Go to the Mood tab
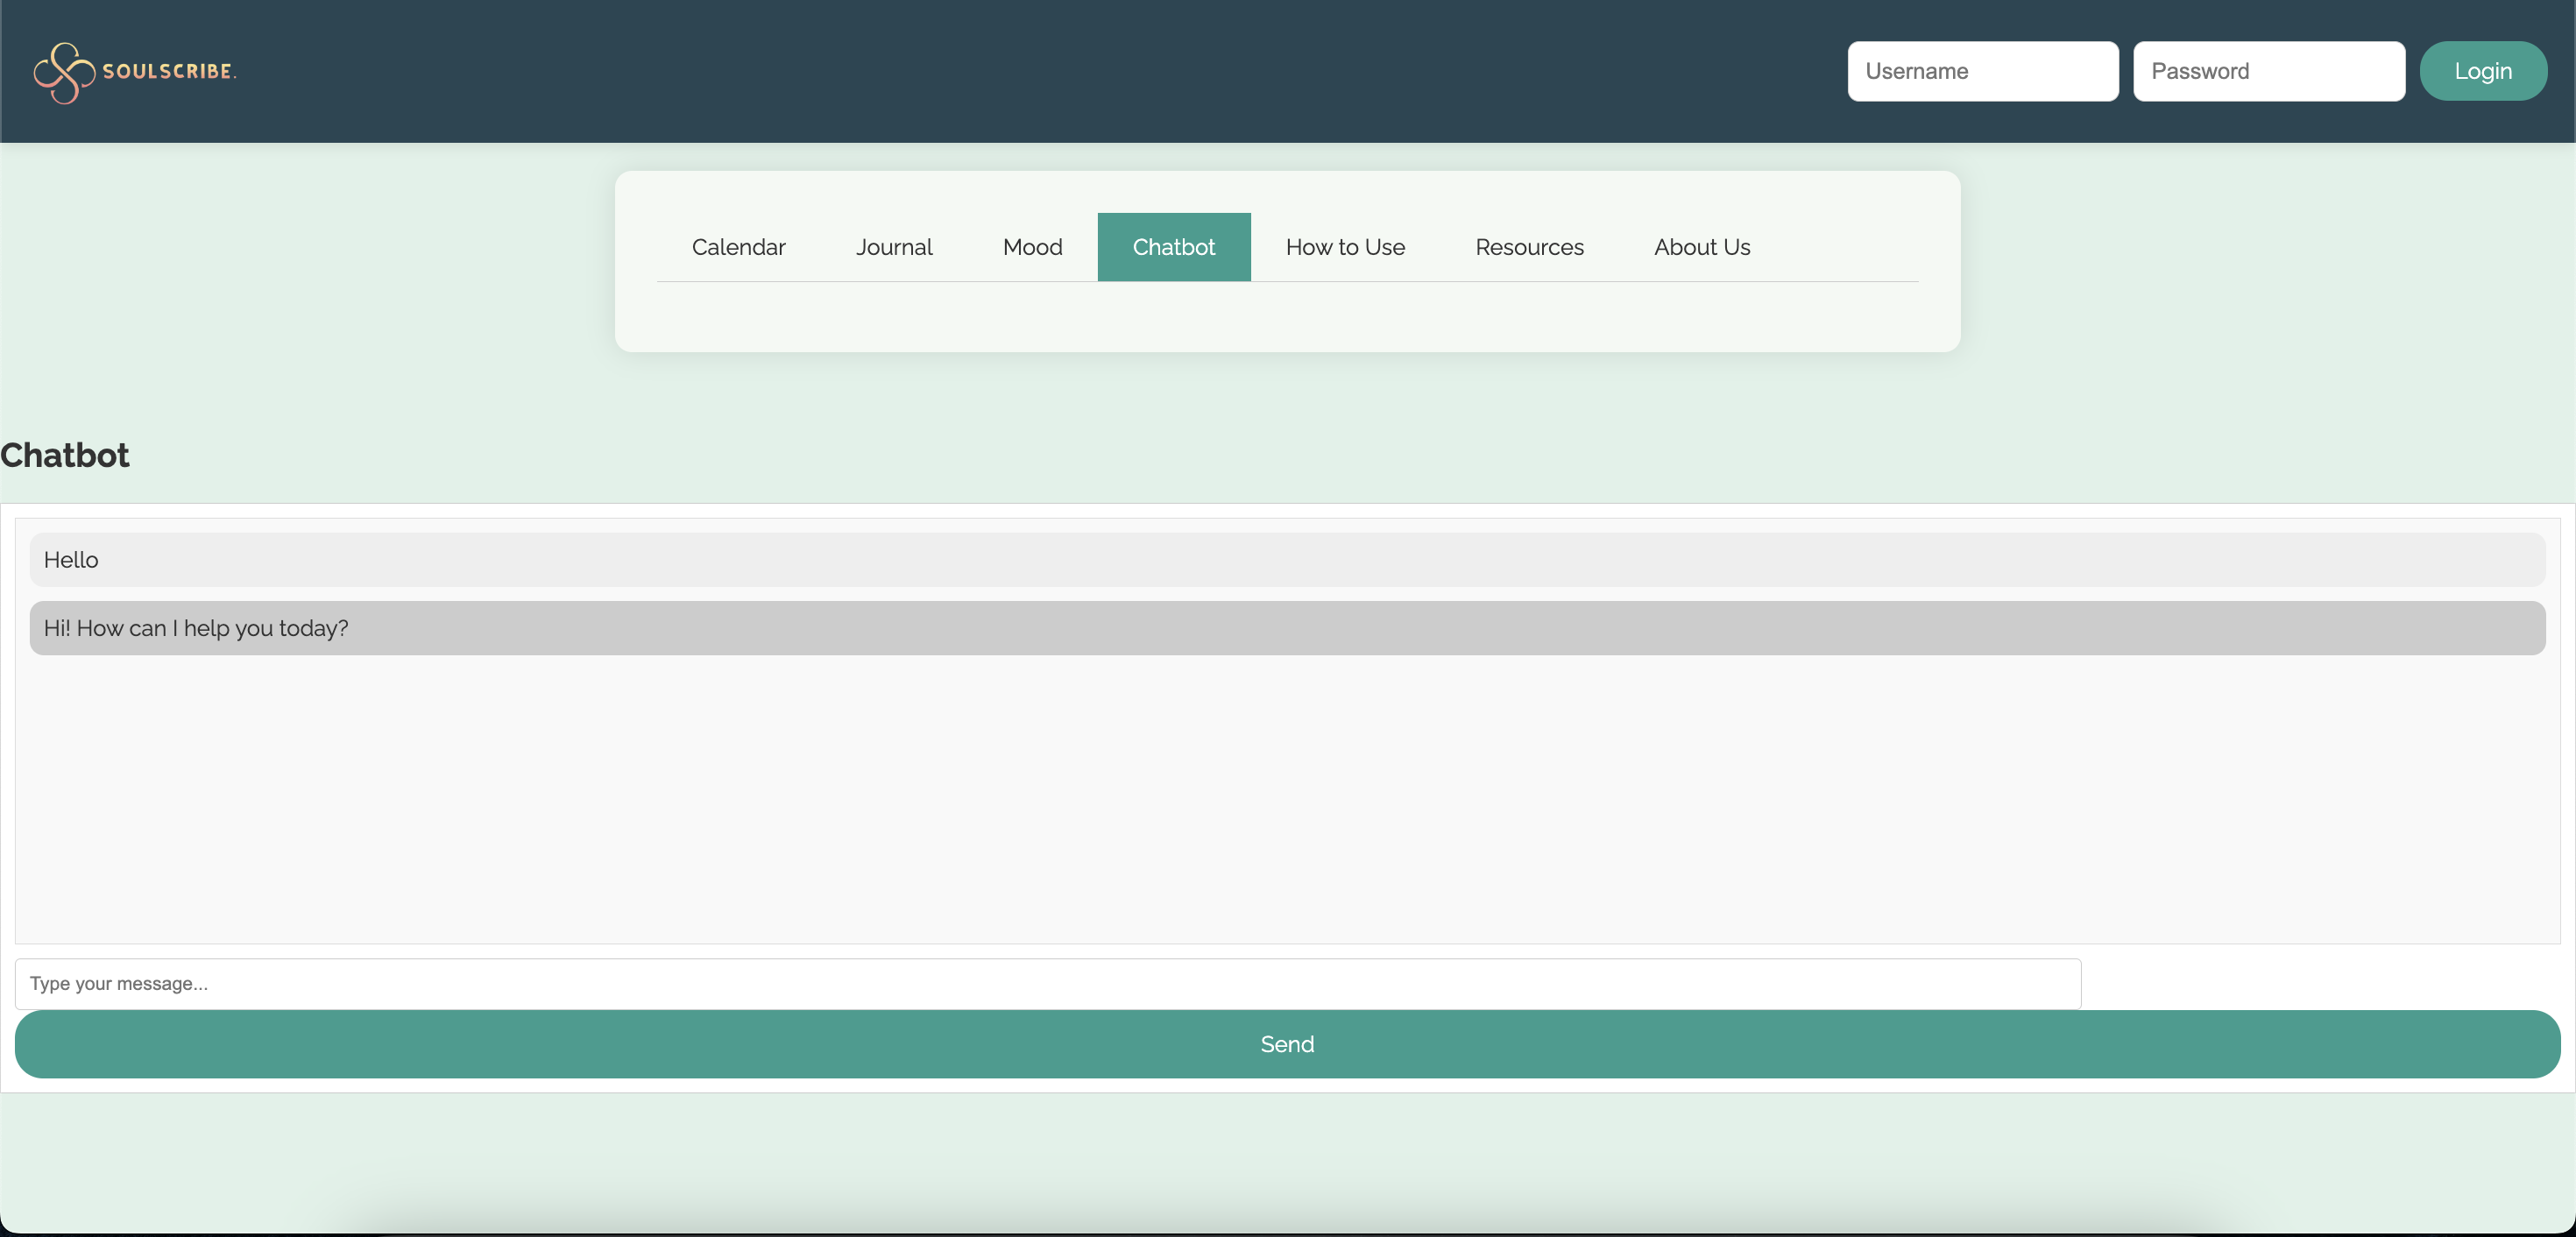2576x1237 pixels. click(1032, 247)
